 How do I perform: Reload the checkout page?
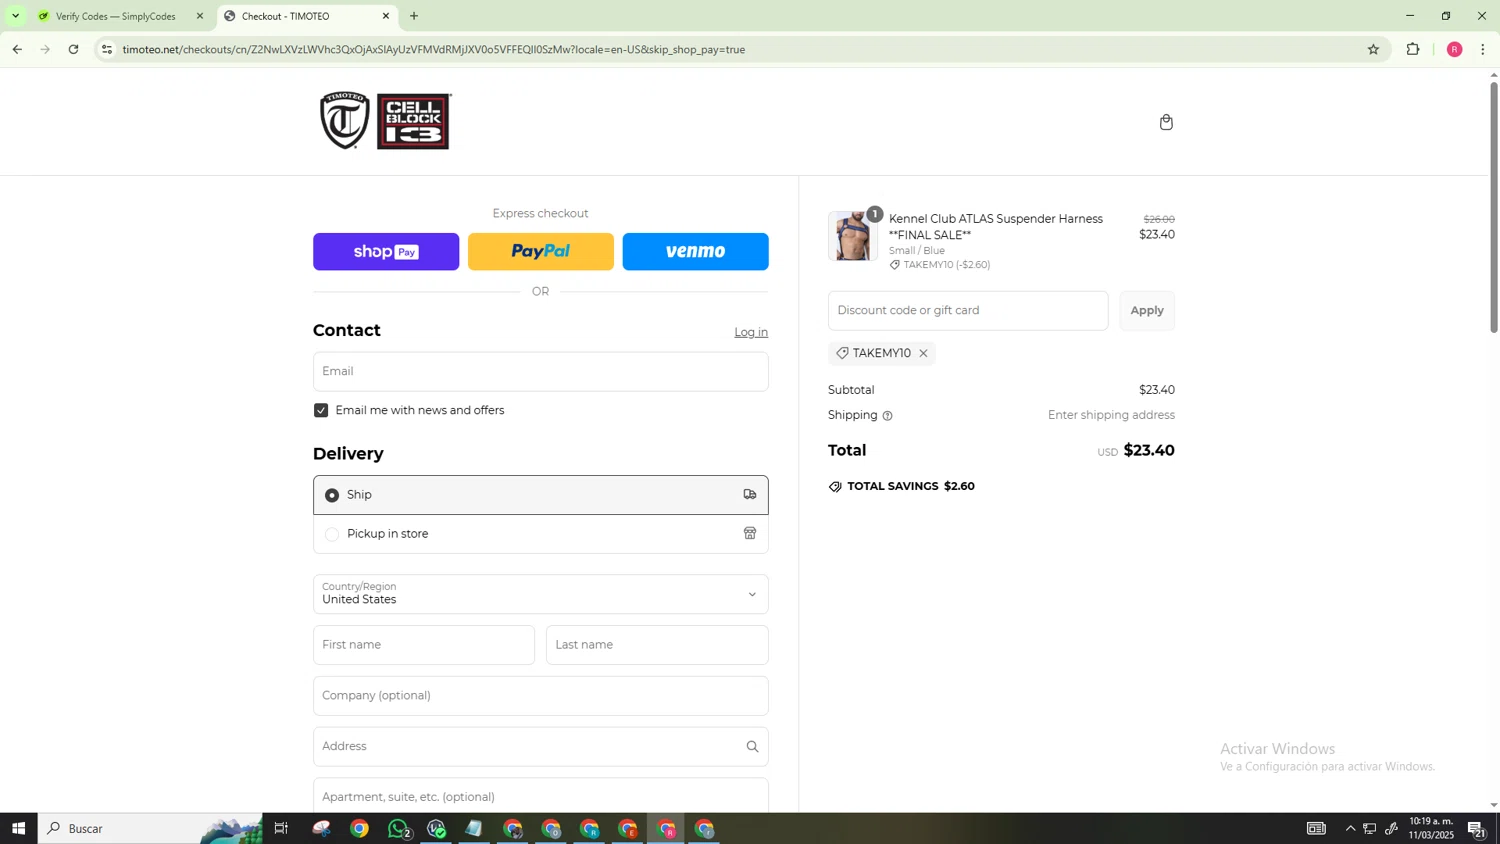click(x=74, y=49)
